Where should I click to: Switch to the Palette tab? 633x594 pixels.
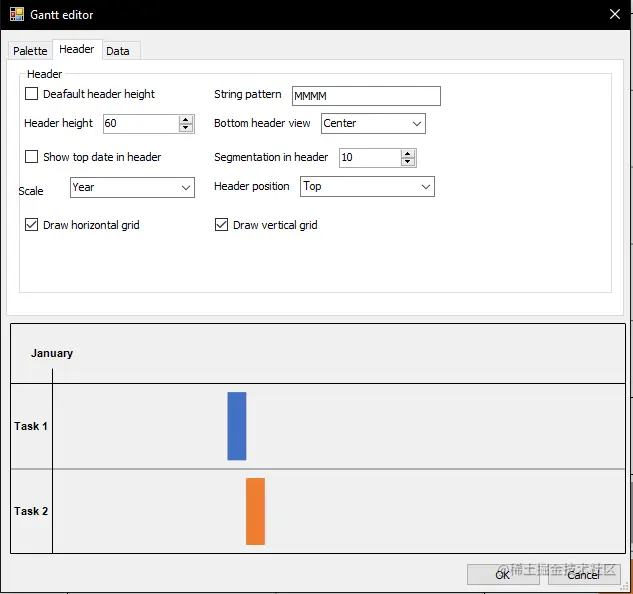click(30, 51)
